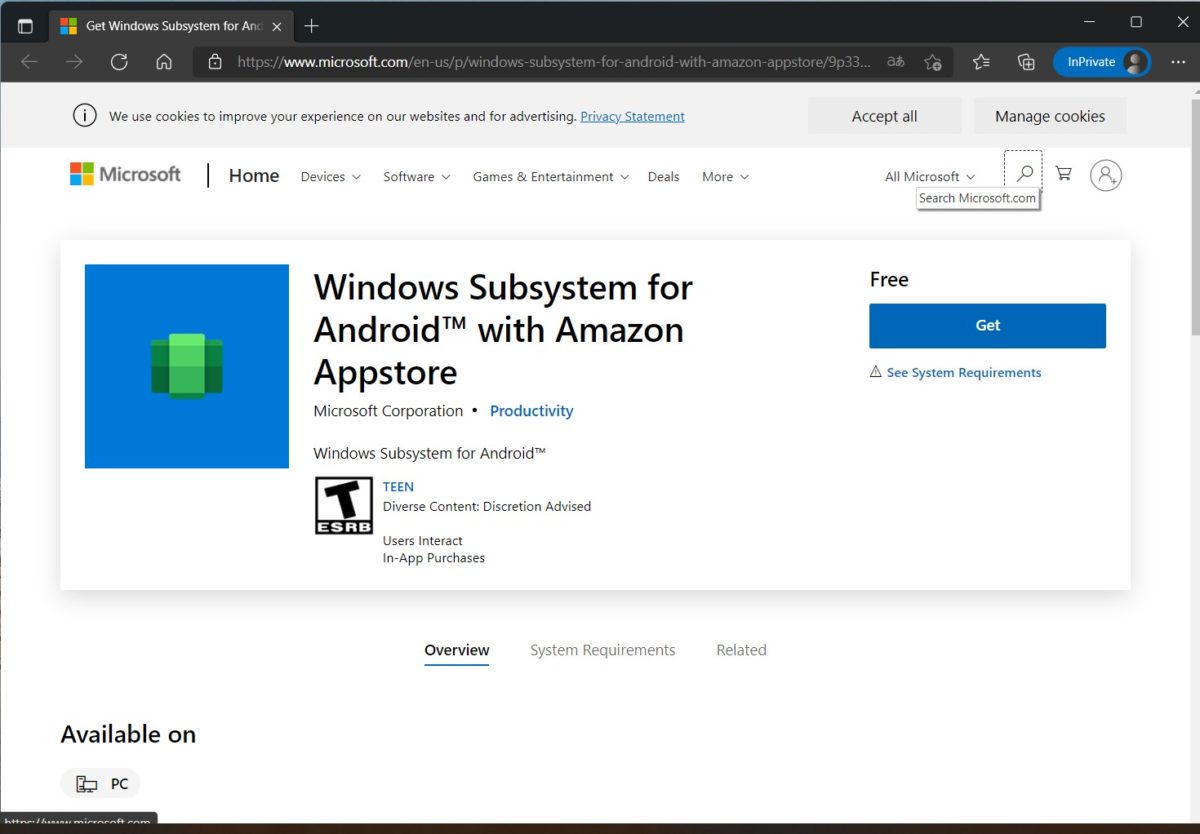Viewport: 1200px width, 834px height.
Task: Click the browser Back arrow
Action: (29, 62)
